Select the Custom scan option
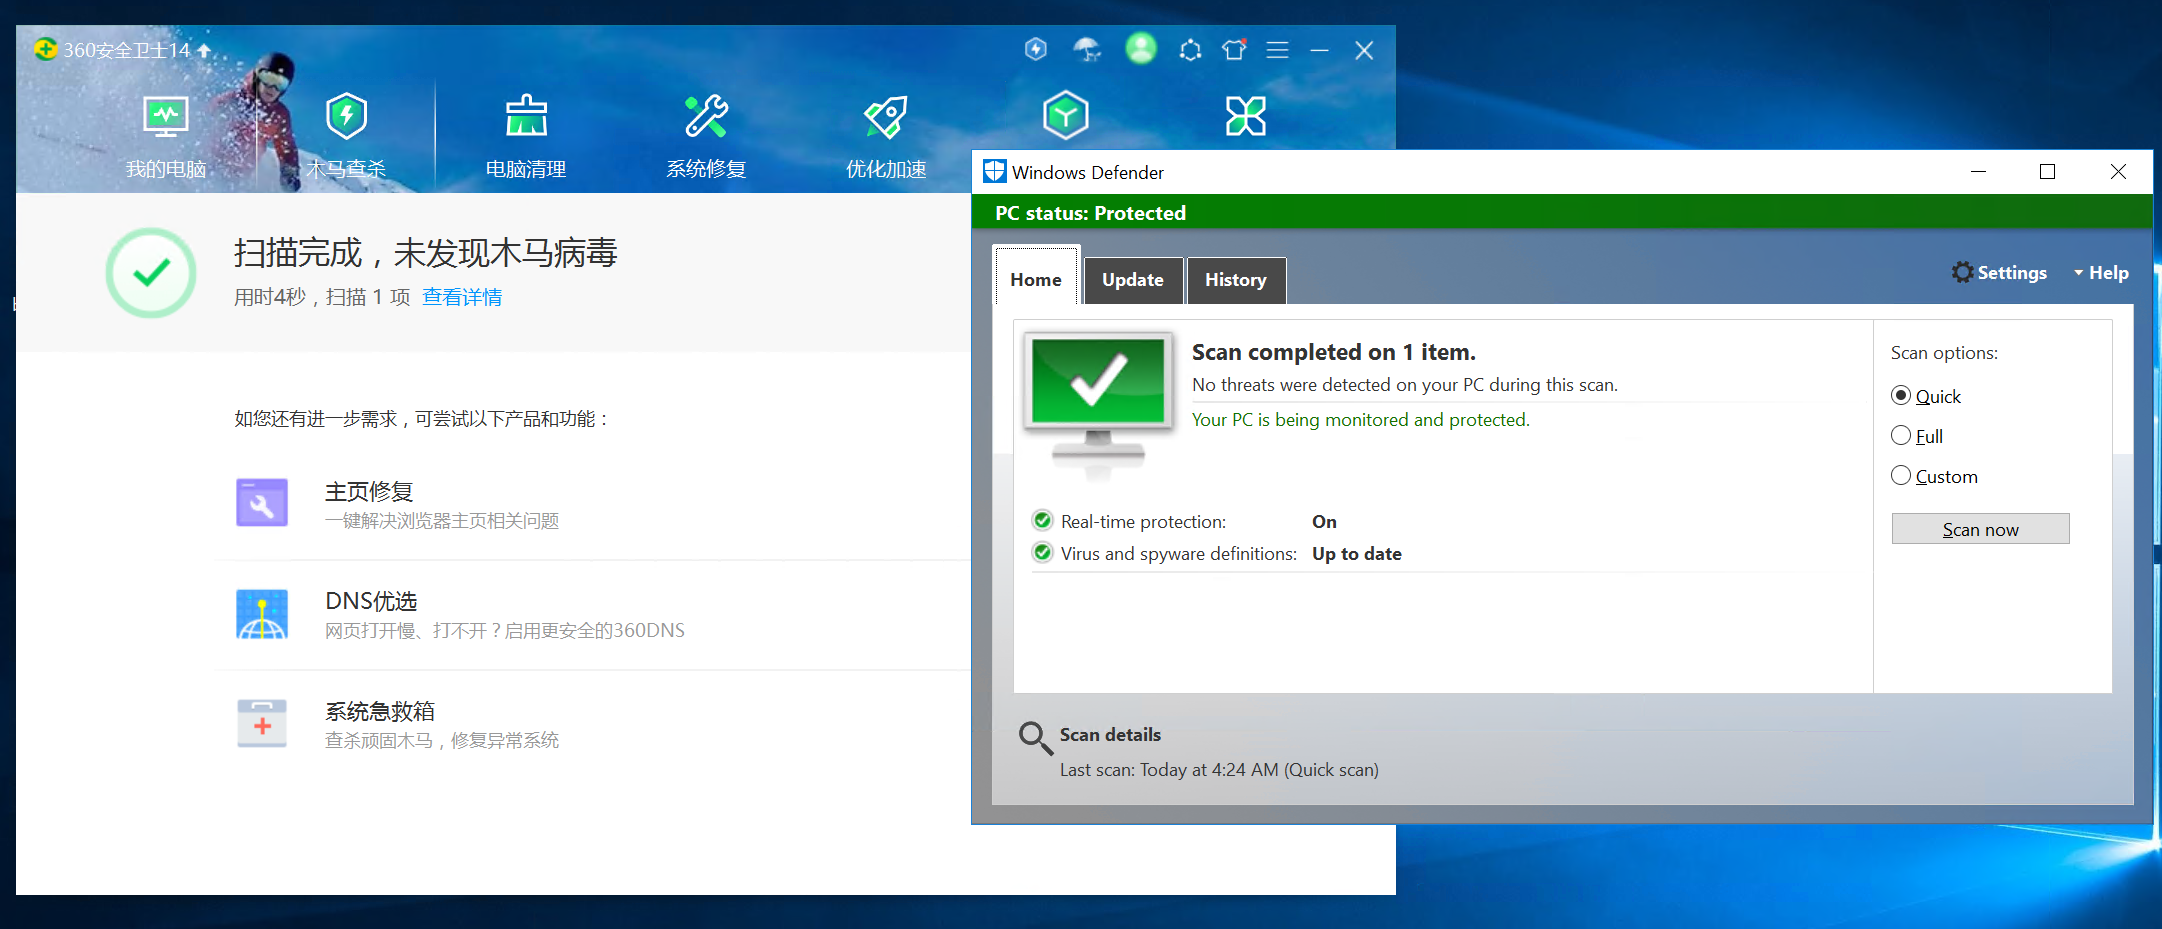The image size is (2162, 929). click(1934, 476)
